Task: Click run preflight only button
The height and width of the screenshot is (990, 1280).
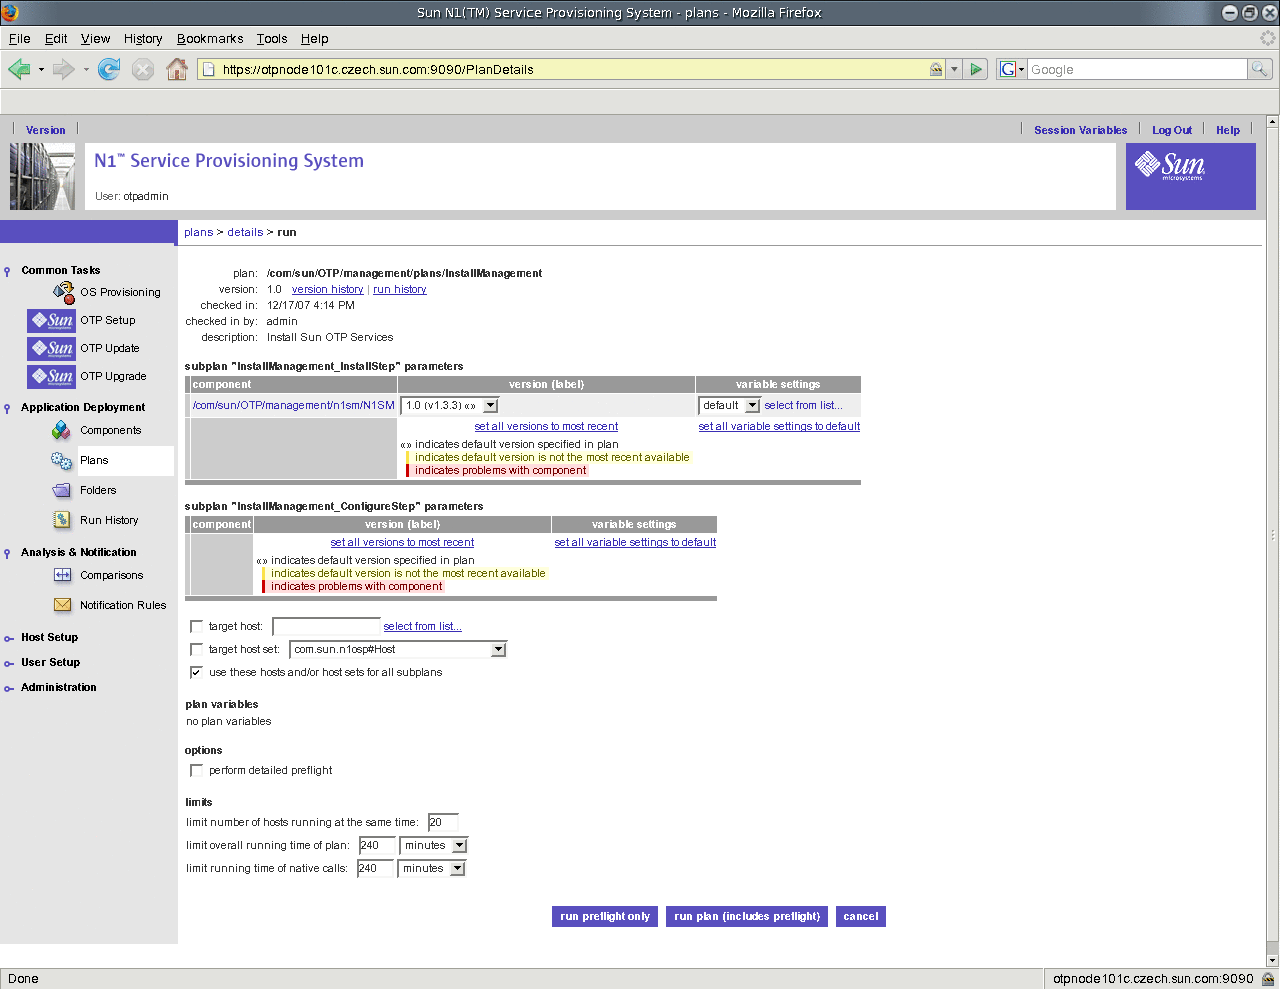Action: pos(605,916)
